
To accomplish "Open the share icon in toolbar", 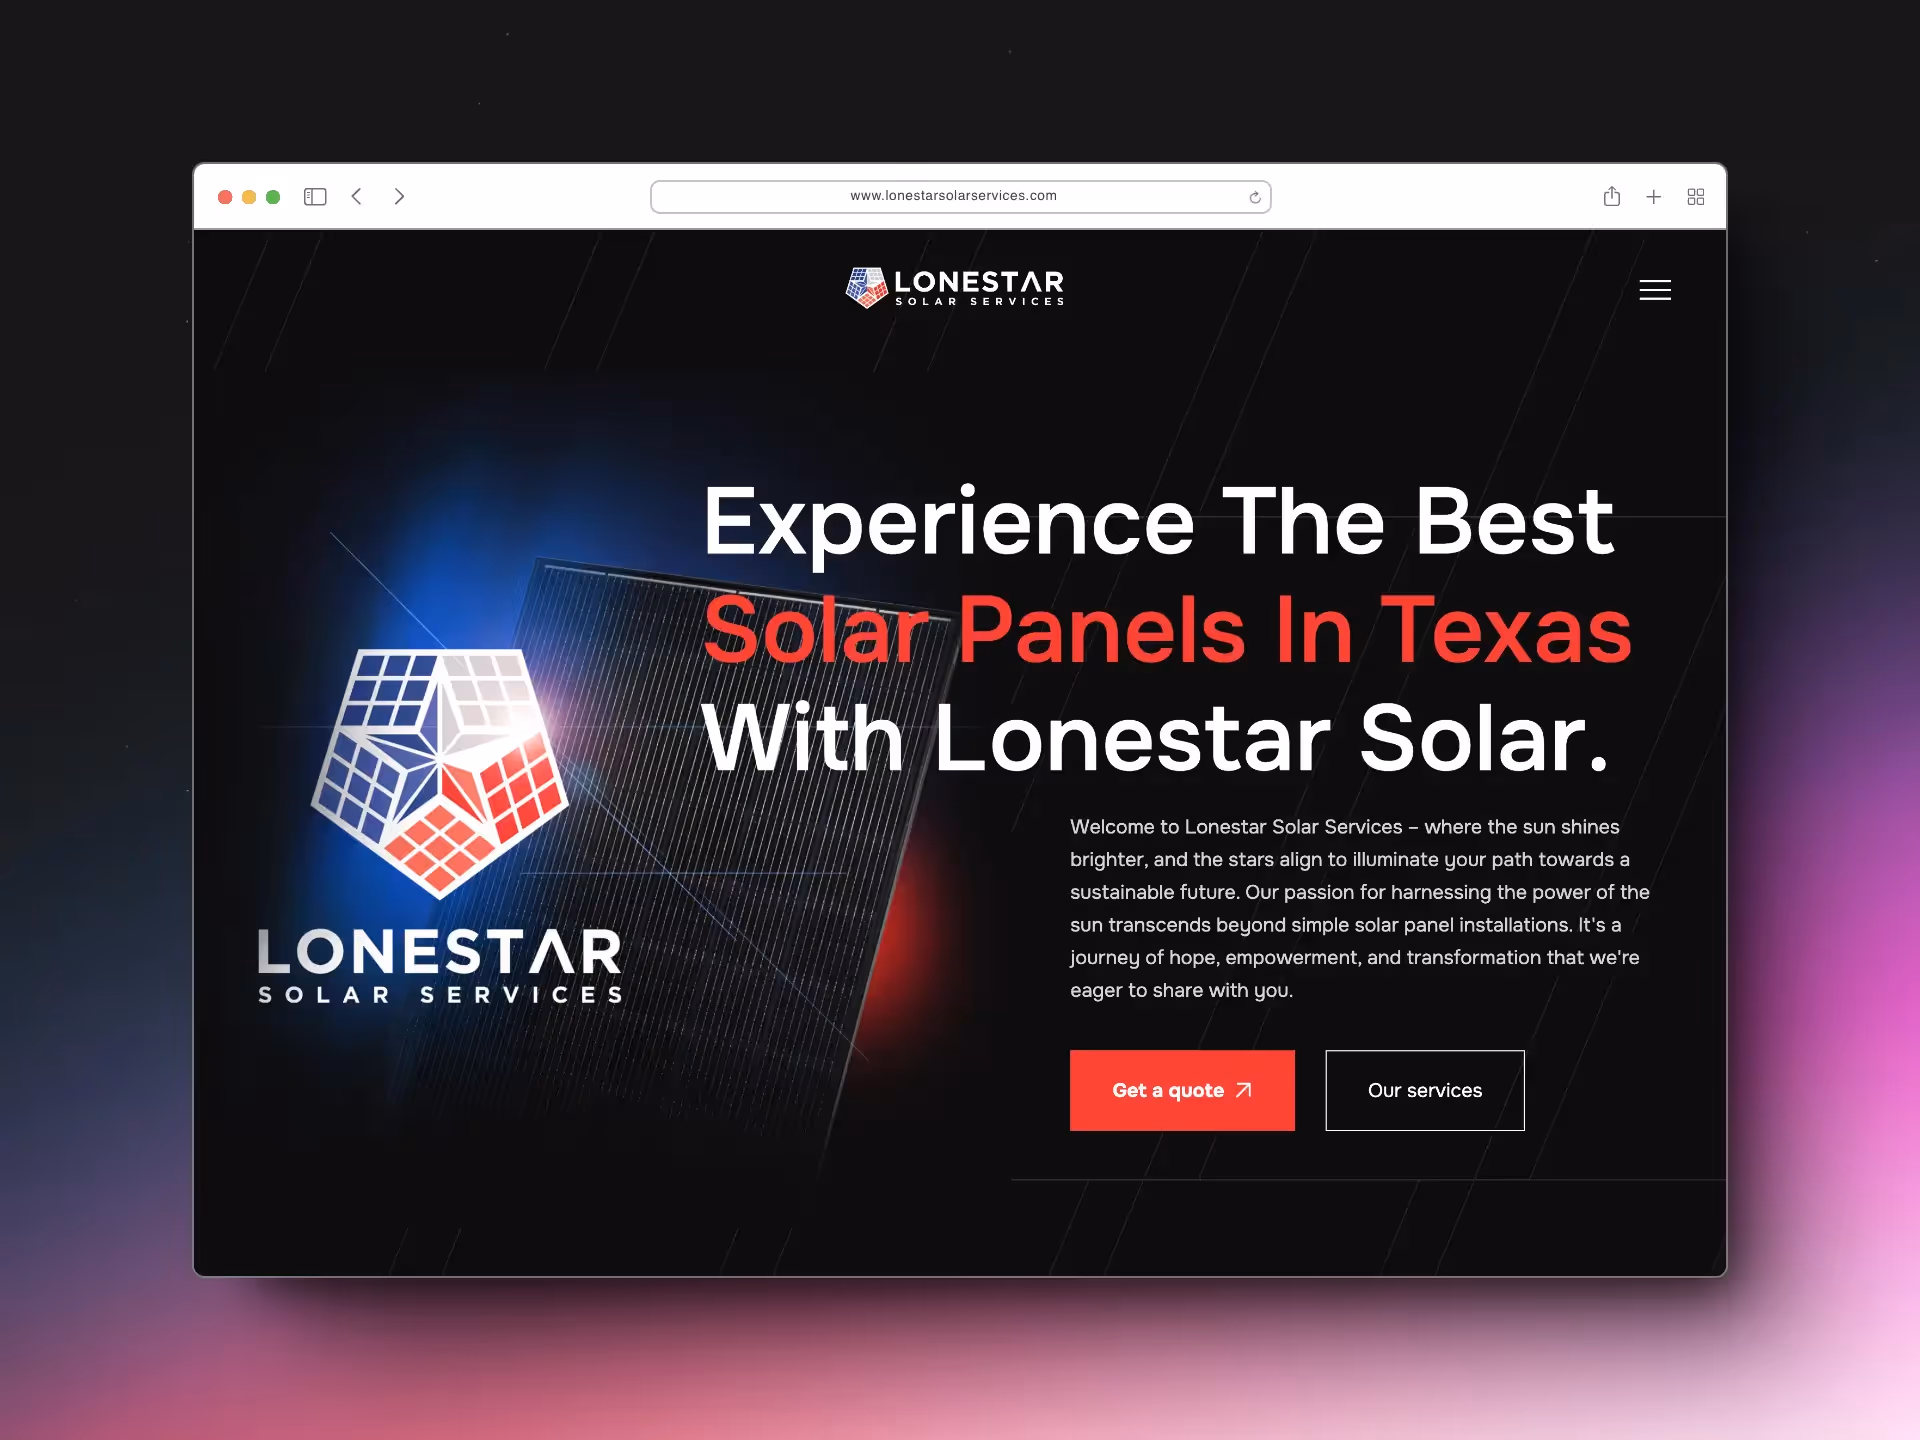I will pyautogui.click(x=1611, y=196).
